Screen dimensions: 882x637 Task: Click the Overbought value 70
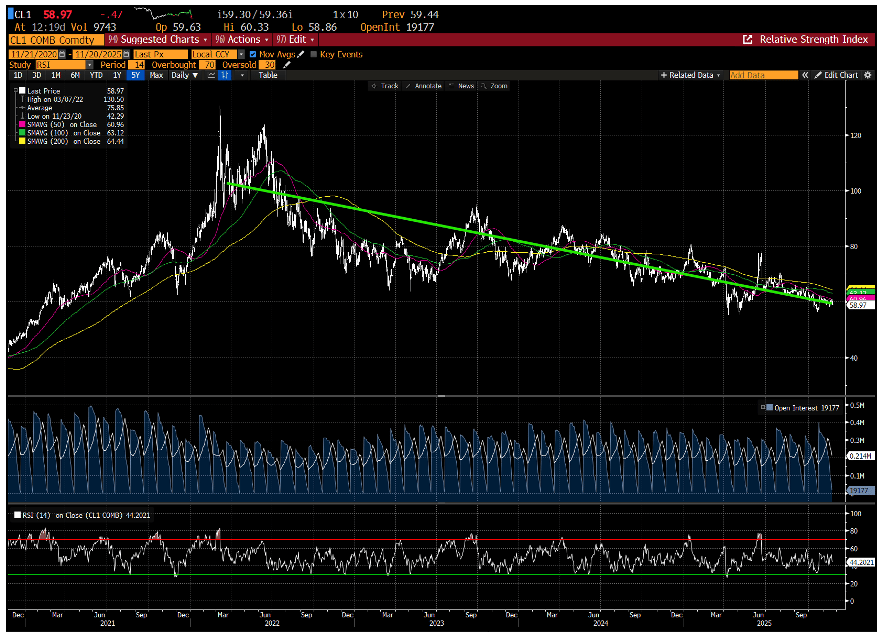click(x=207, y=65)
